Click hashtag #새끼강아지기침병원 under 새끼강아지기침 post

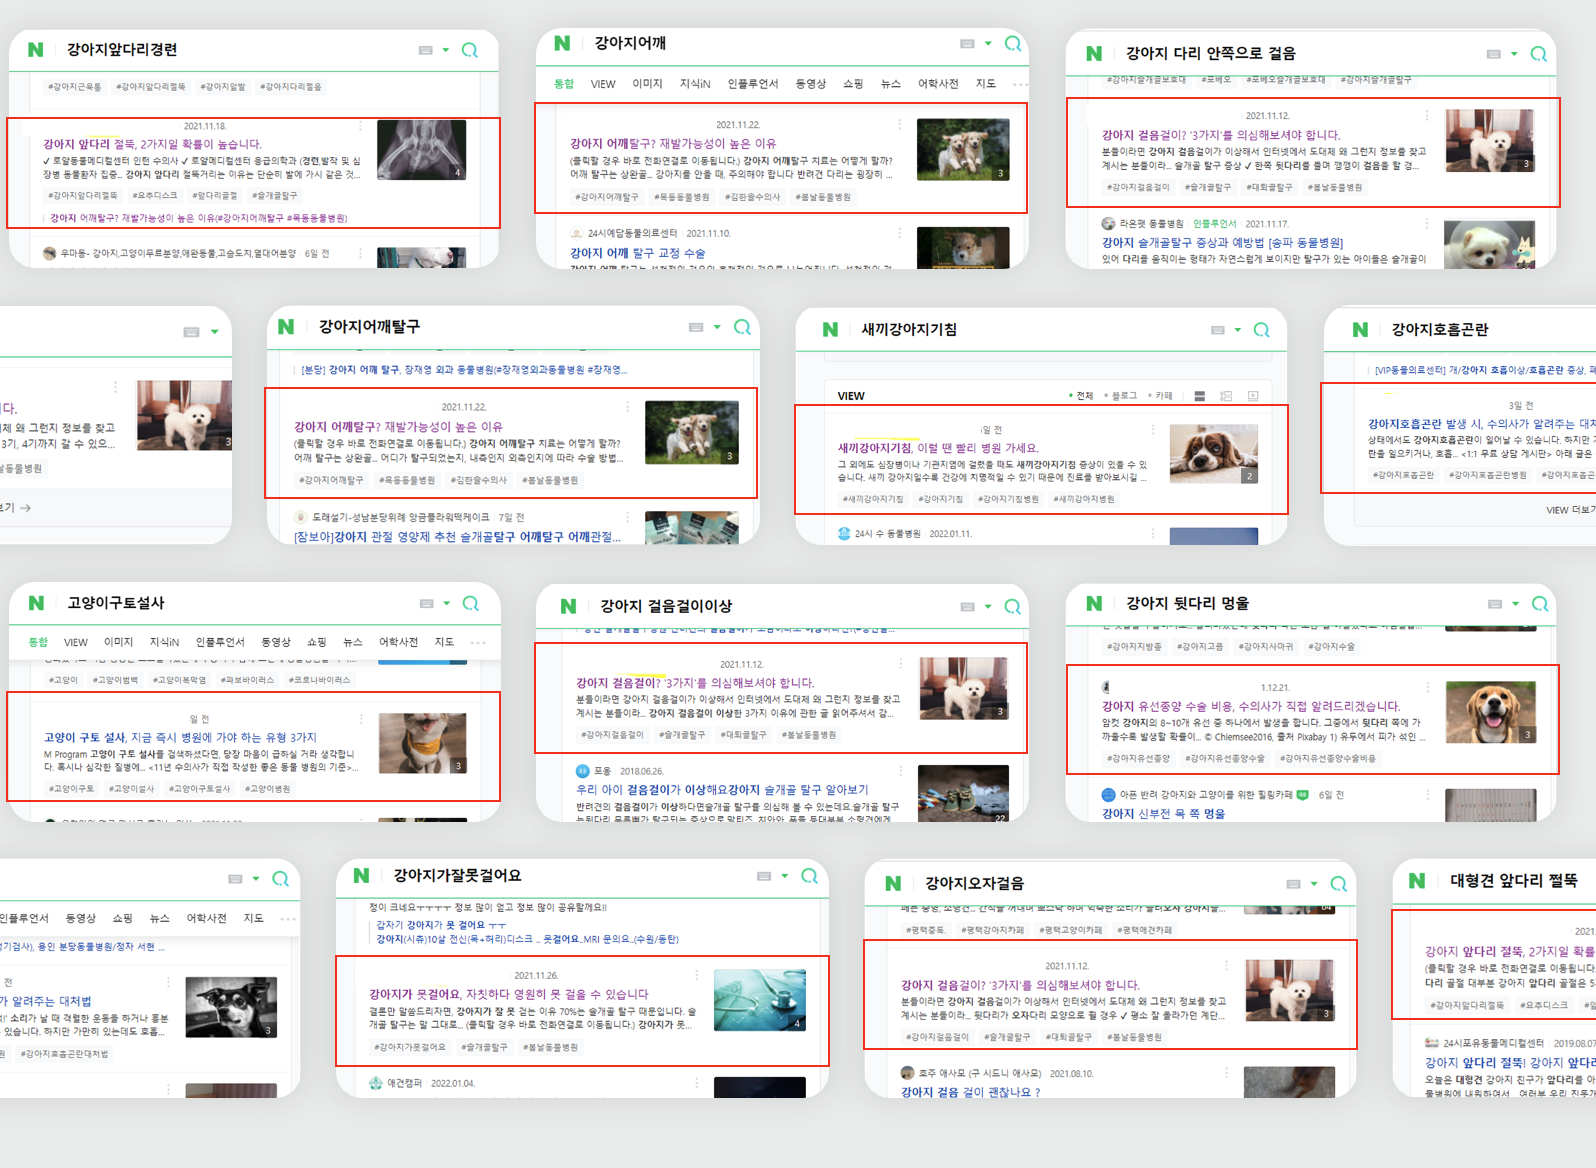tap(1083, 499)
